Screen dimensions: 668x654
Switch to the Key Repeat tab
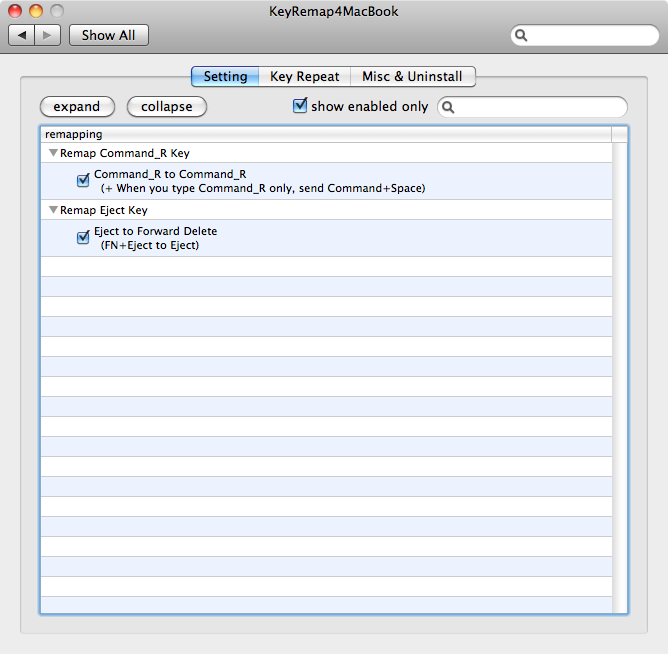pos(304,77)
